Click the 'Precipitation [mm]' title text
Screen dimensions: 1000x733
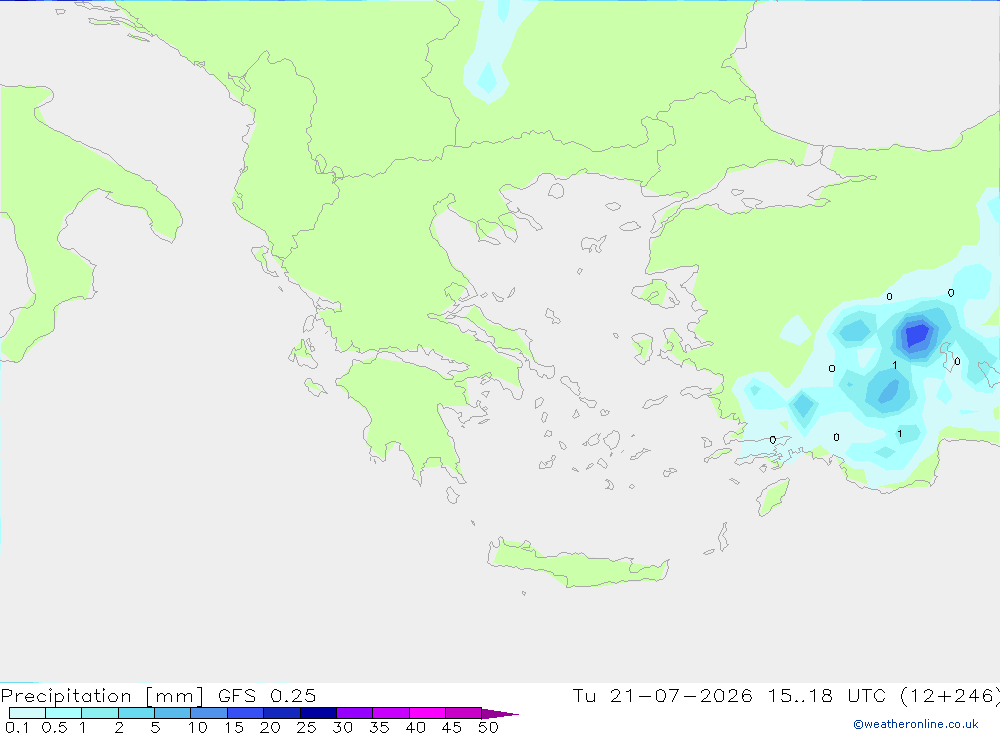pos(102,696)
